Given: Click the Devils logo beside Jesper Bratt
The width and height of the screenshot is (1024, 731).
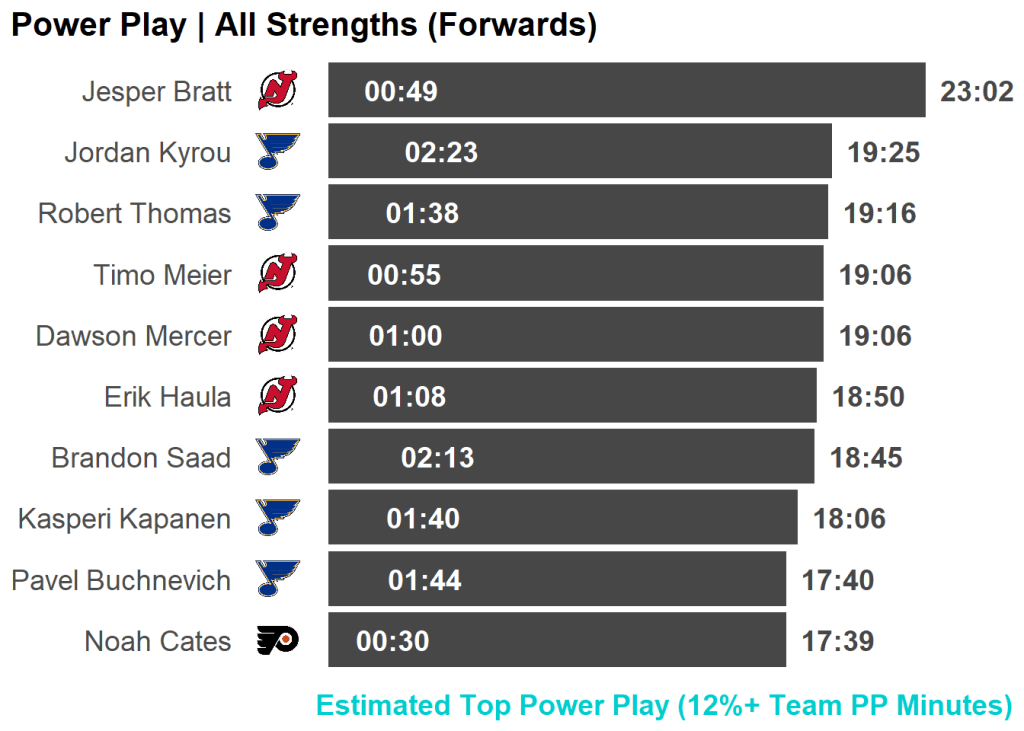Looking at the screenshot, I should [277, 91].
